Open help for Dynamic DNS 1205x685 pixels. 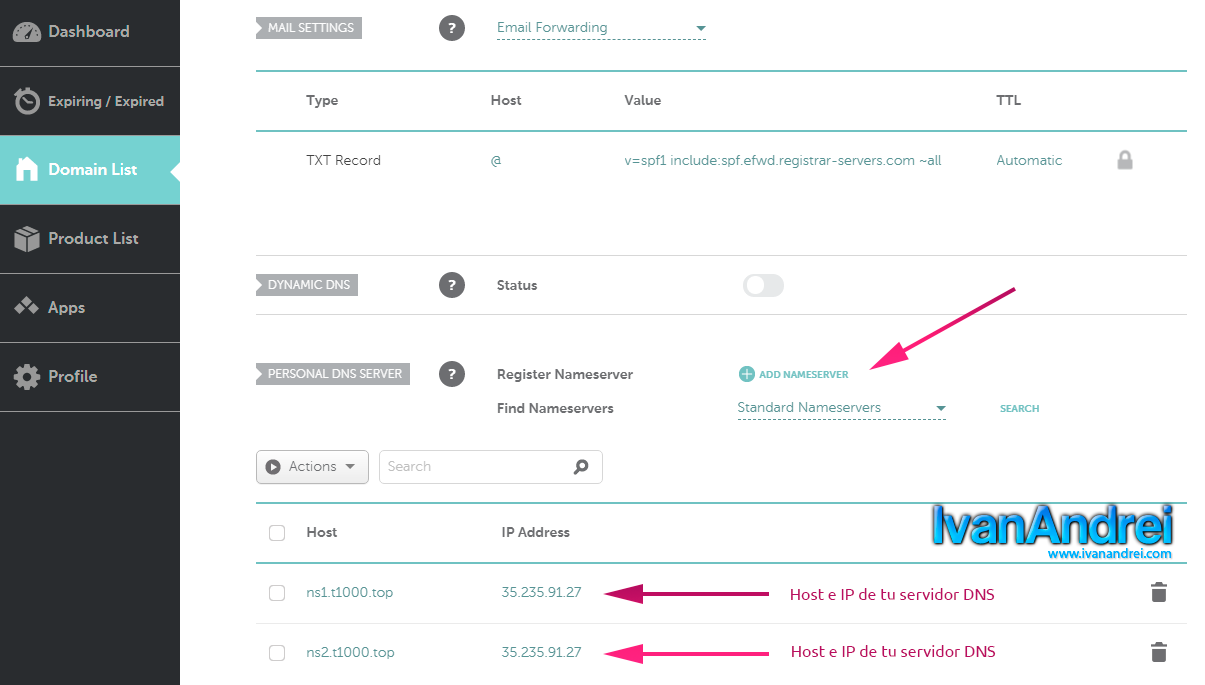click(x=452, y=285)
